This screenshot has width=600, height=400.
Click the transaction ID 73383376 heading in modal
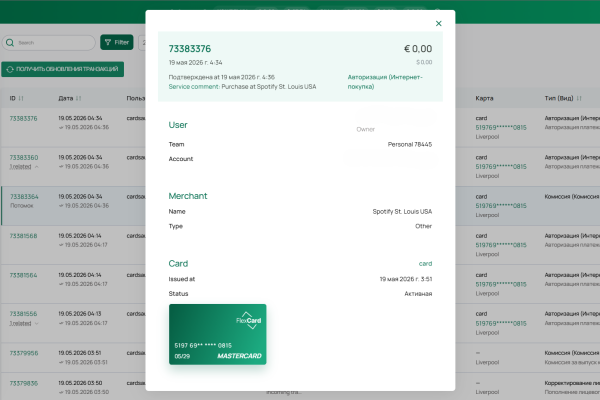(190, 49)
